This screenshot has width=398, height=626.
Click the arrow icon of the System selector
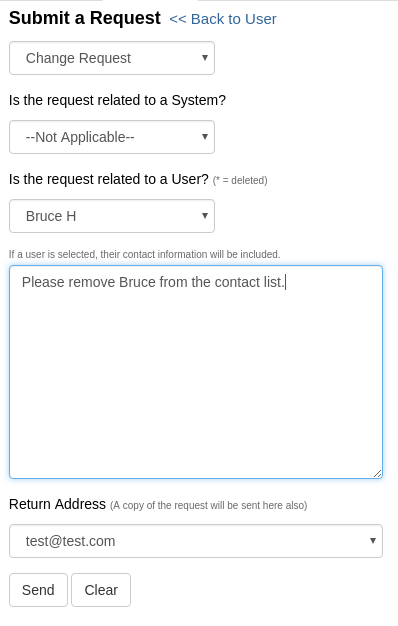tap(205, 137)
